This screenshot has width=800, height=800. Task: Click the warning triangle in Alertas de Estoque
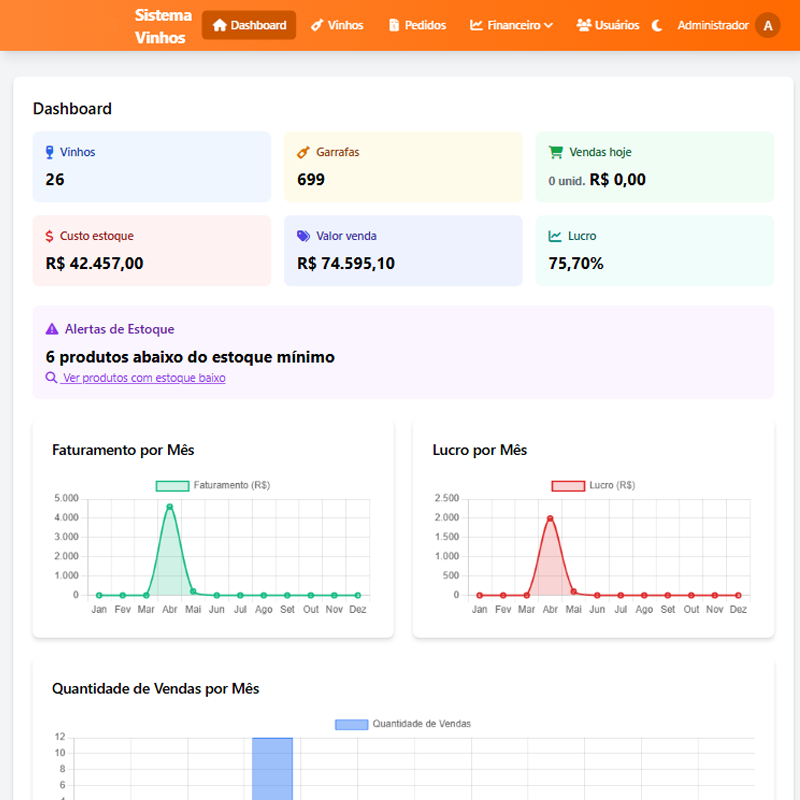(x=52, y=329)
